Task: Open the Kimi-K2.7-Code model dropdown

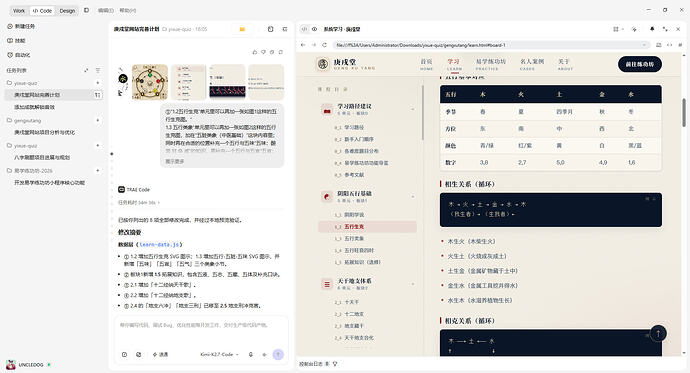Action: tap(220, 354)
